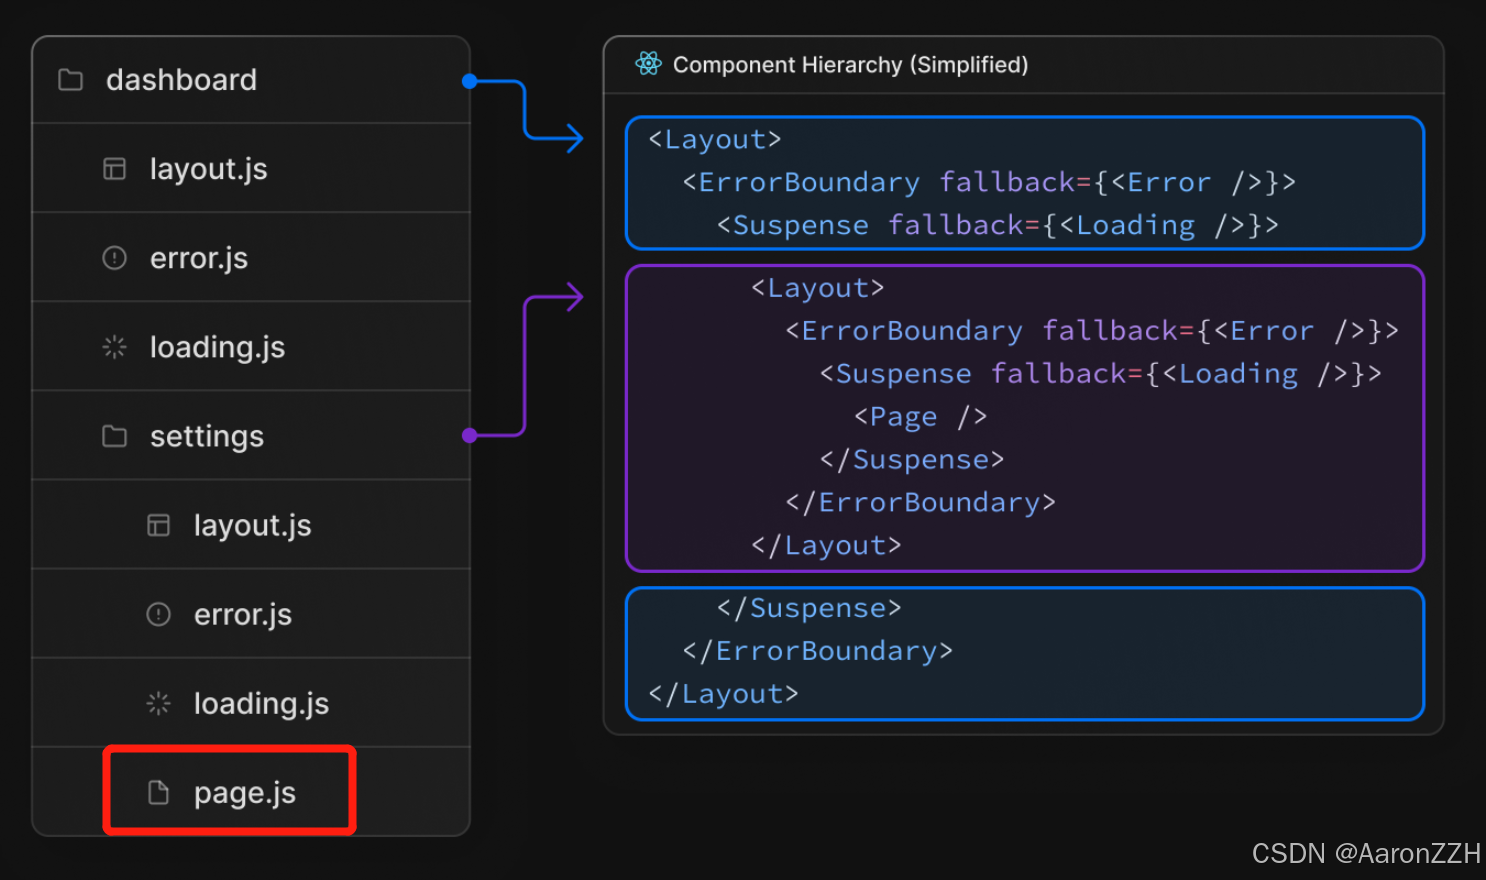Click the layout icon beside settings' layout.js
Screen dimensions: 1486x880
[x=159, y=525]
